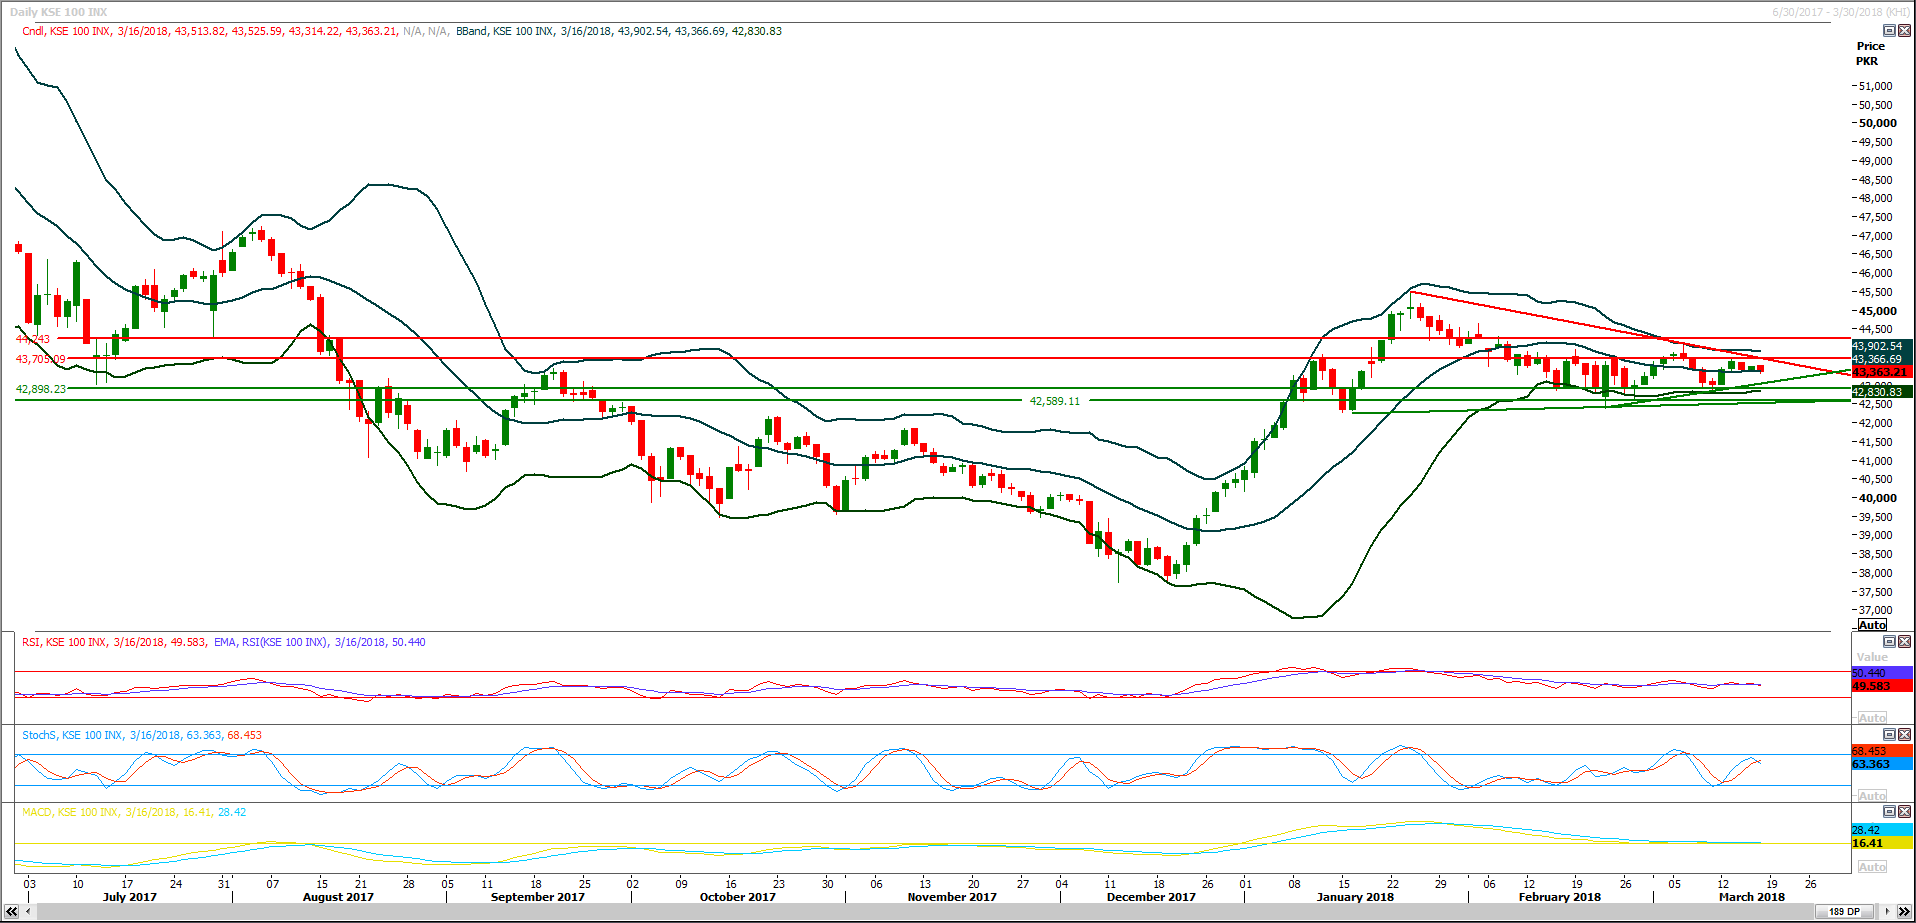Image resolution: width=1916 pixels, height=923 pixels.
Task: Toggle Auto scaling on the price axis
Action: tap(1872, 625)
